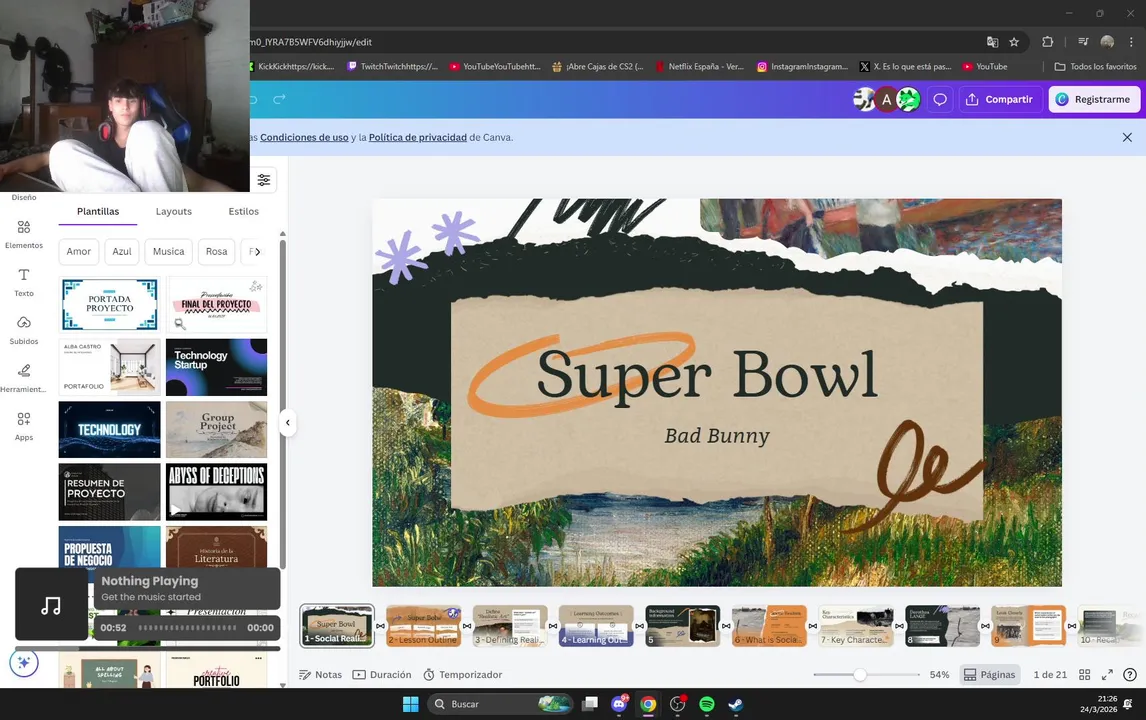Open Spotify from the taskbar
Image resolution: width=1146 pixels, height=720 pixels.
pos(707,704)
